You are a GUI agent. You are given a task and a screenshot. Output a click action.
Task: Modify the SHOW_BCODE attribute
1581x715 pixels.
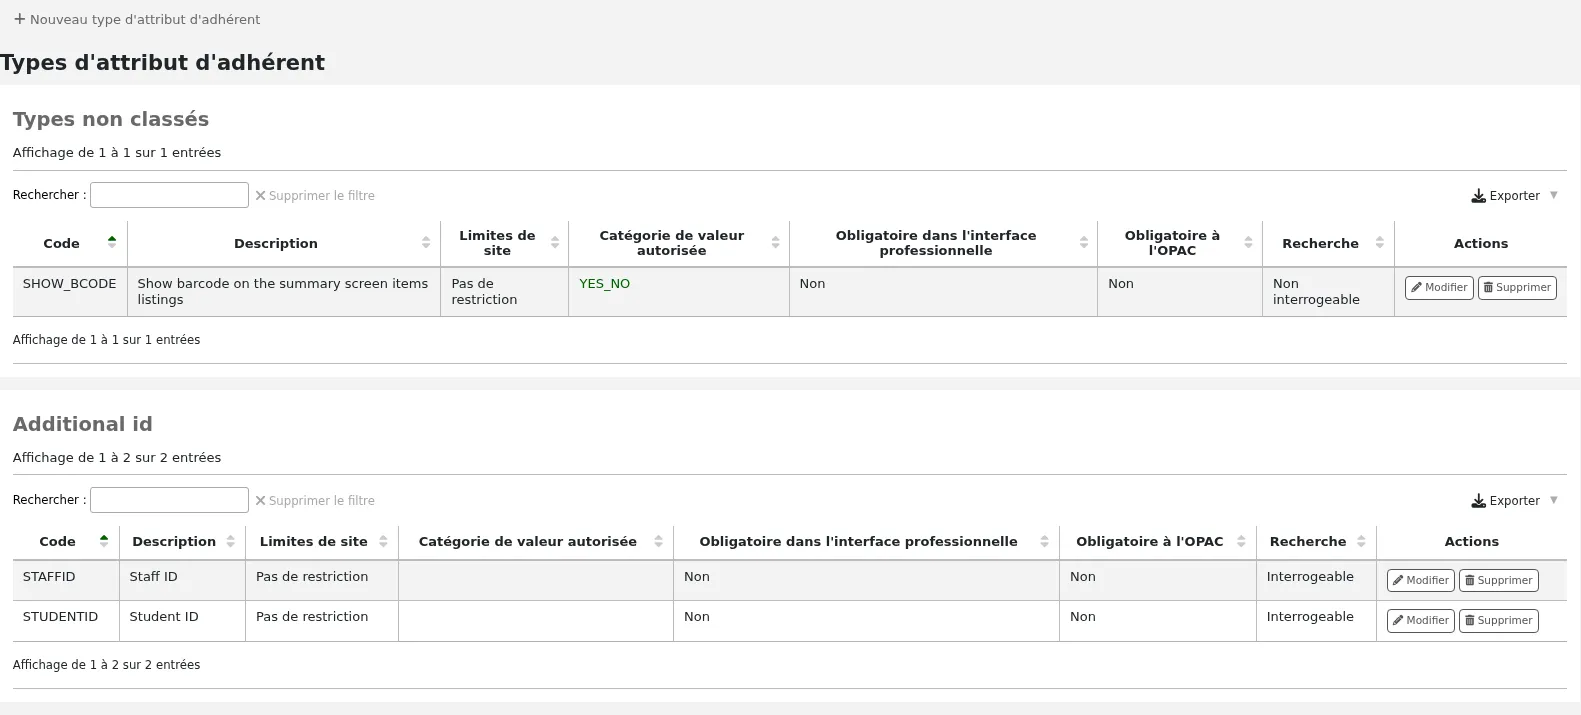click(1439, 288)
